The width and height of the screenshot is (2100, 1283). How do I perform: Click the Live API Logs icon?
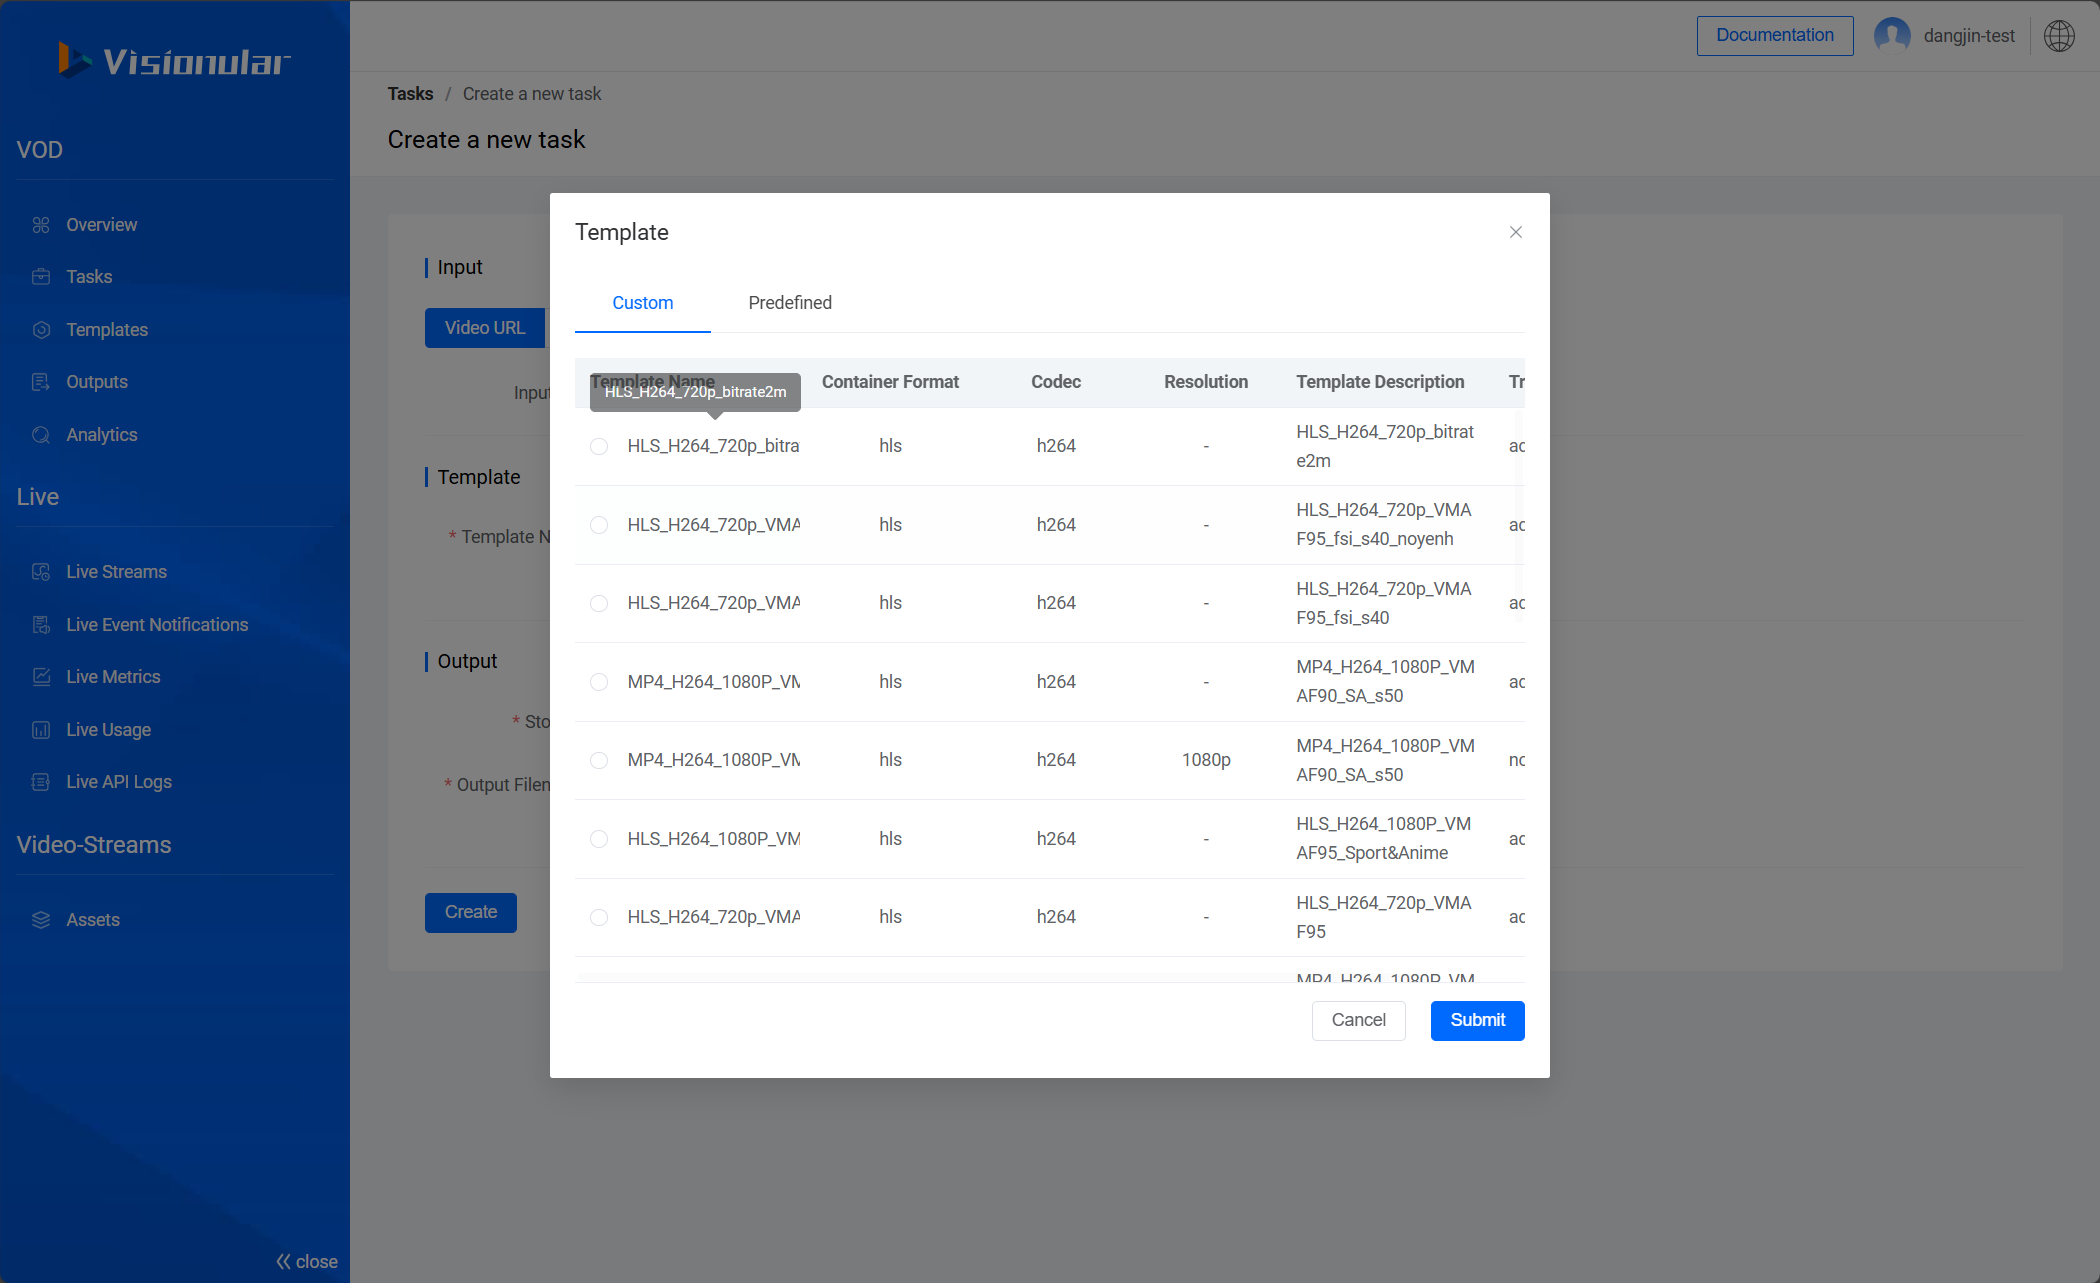point(41,782)
